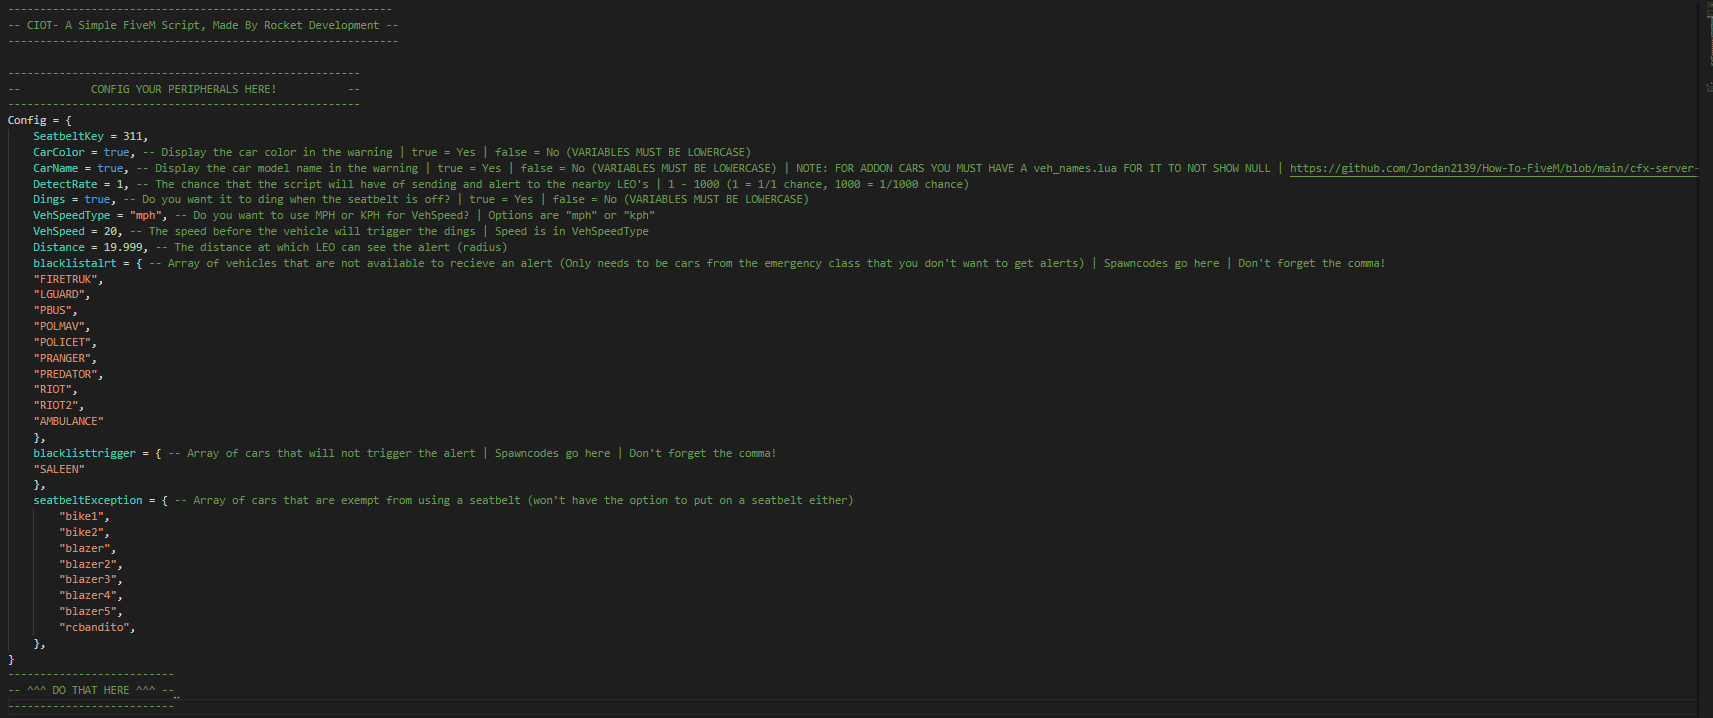Click the blacklistalrt table name
The height and width of the screenshot is (718, 1713).
[74, 263]
